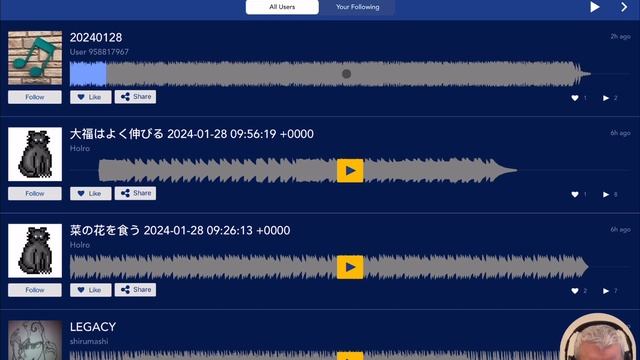Click the next chevron arrow in top bar
This screenshot has width=640, height=360.
coord(624,7)
